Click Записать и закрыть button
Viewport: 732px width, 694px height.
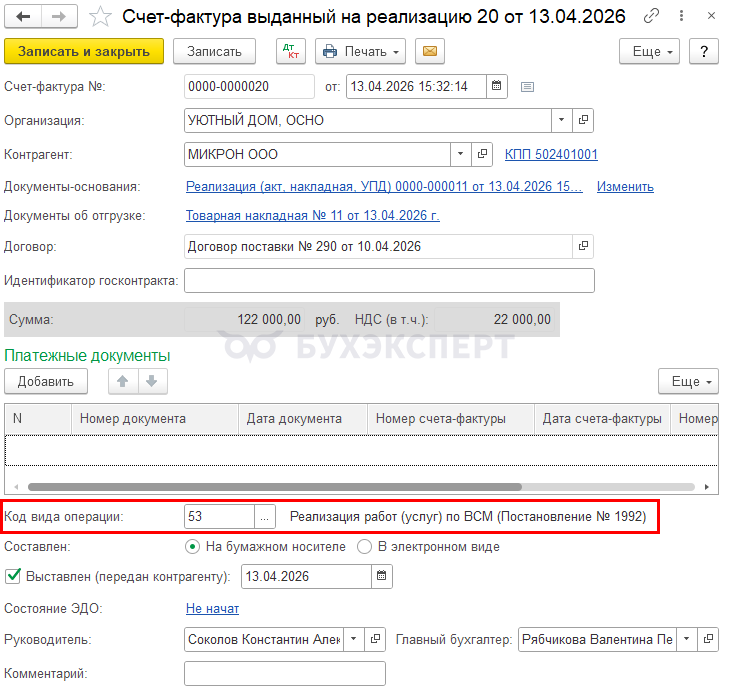point(83,51)
